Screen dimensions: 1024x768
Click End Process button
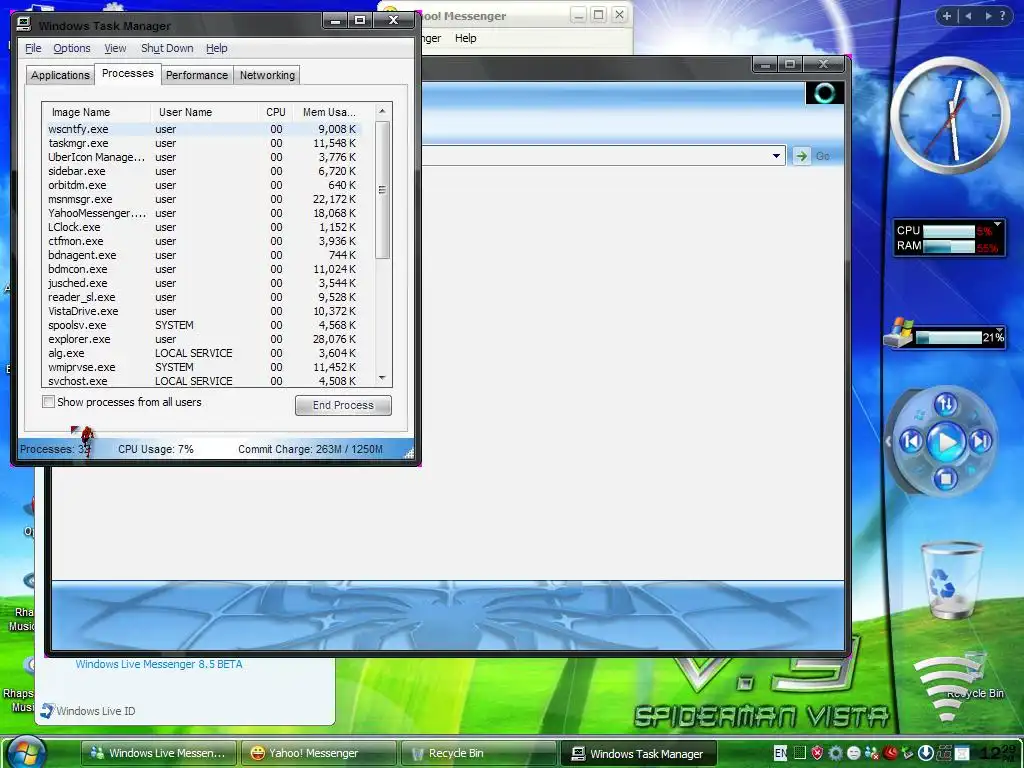(343, 405)
